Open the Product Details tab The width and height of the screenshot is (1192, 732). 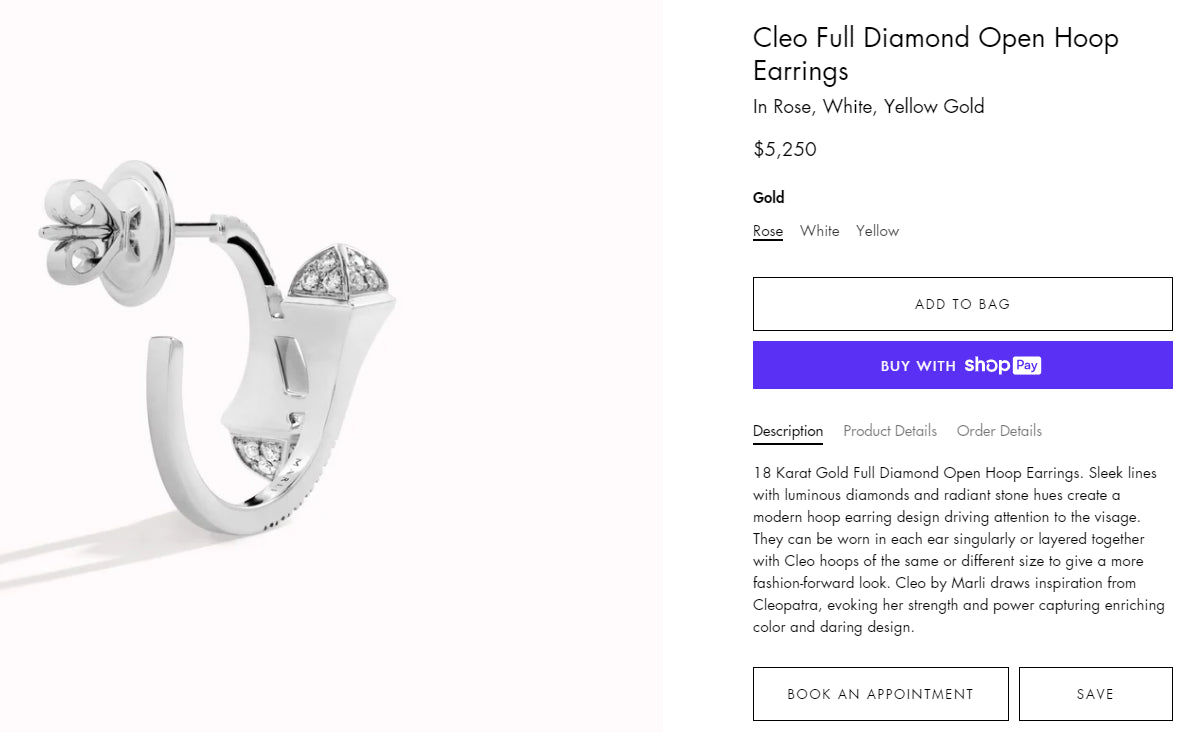point(889,431)
